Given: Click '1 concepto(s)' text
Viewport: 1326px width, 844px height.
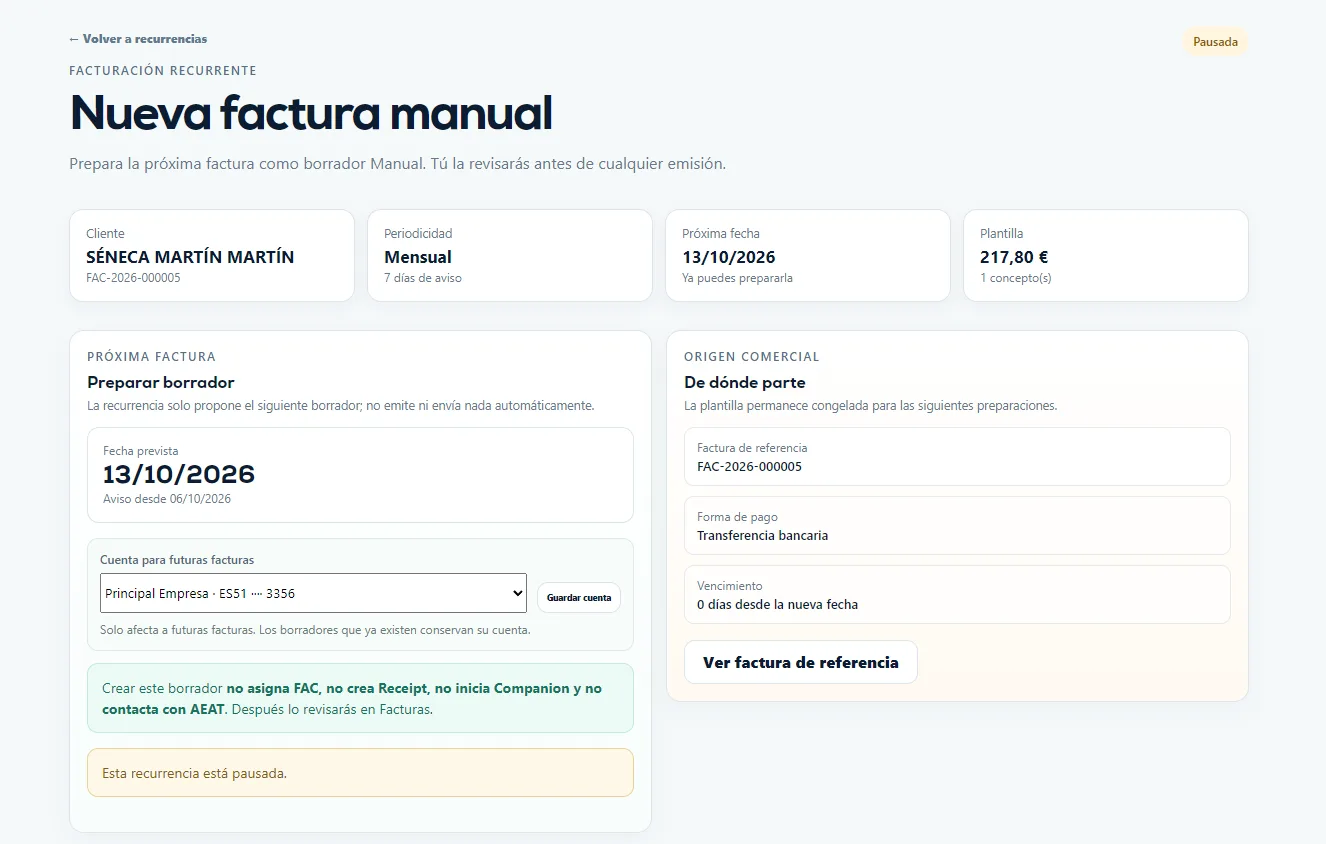Looking at the screenshot, I should pyautogui.click(x=1016, y=278).
